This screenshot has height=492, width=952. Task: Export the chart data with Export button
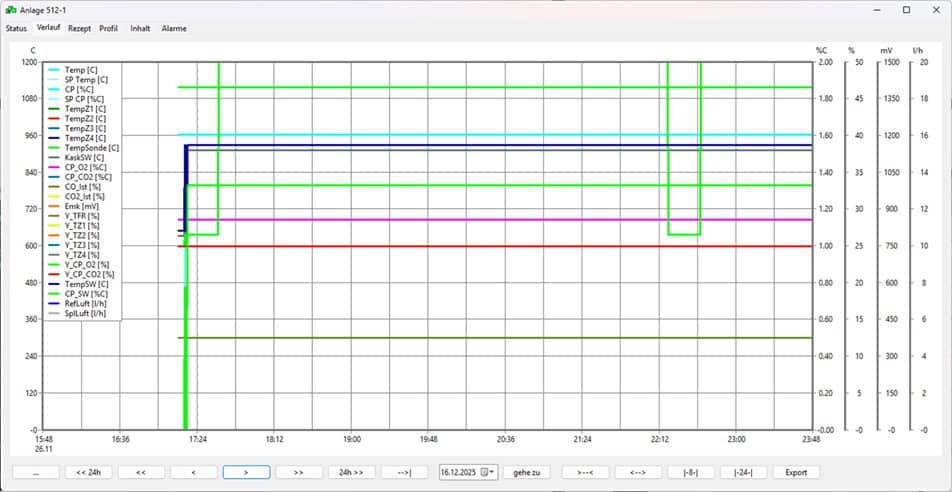pyautogui.click(x=795, y=472)
